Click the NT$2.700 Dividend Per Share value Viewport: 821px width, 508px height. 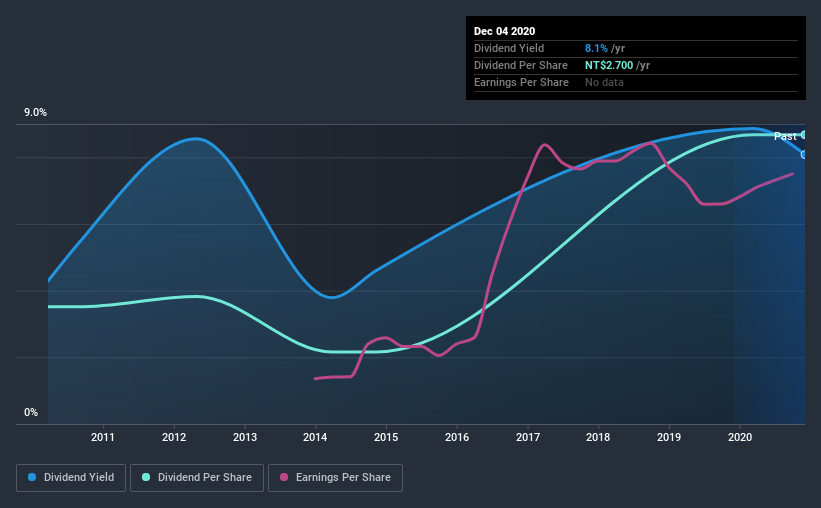tap(608, 65)
